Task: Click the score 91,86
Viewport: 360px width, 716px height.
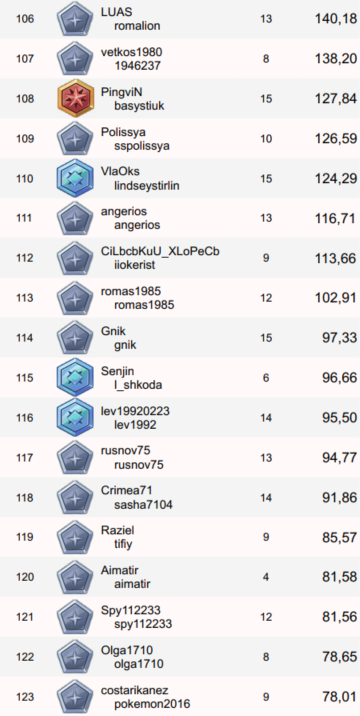Action: coord(339,497)
